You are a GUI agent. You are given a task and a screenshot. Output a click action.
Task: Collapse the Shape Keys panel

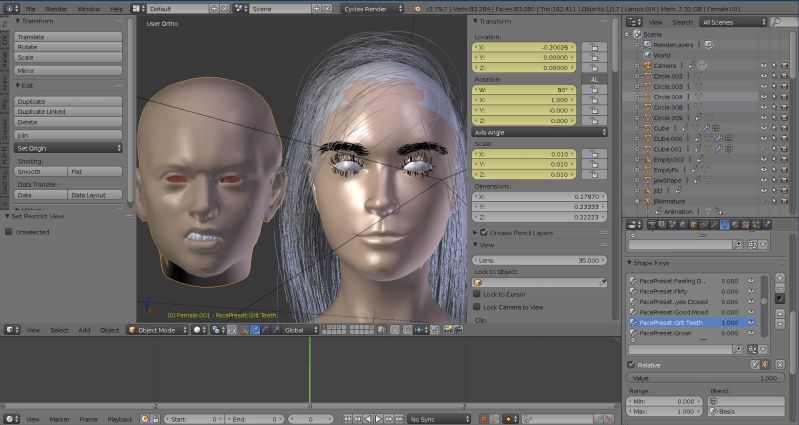point(630,262)
